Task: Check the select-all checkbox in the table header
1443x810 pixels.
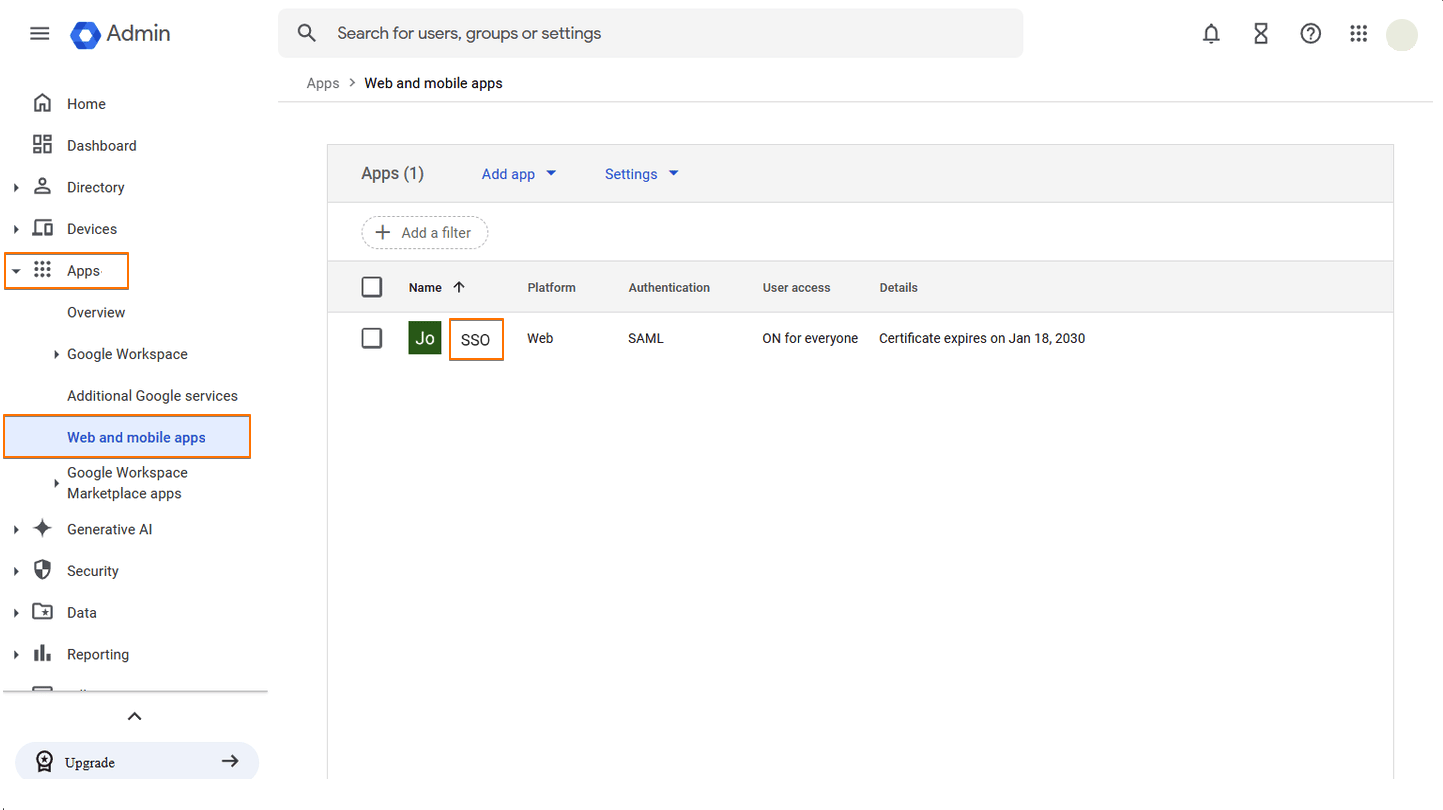Action: (371, 286)
